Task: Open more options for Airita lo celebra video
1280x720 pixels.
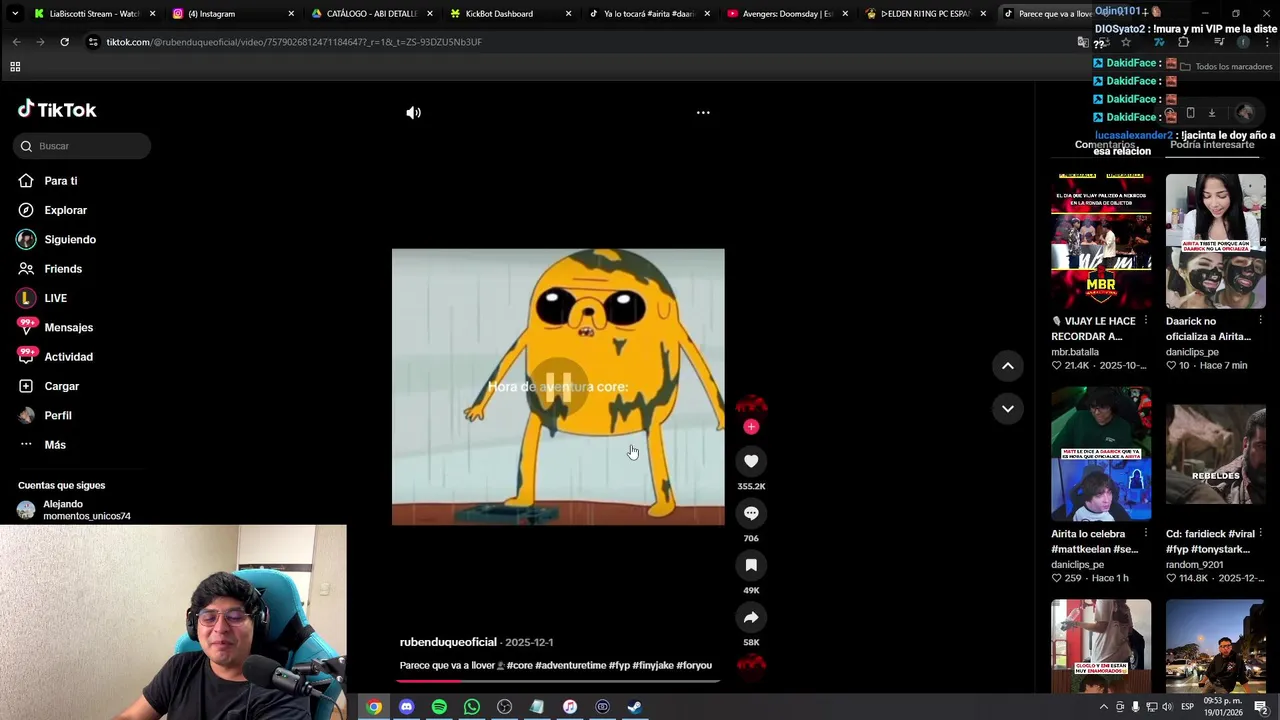Action: (x=1146, y=534)
